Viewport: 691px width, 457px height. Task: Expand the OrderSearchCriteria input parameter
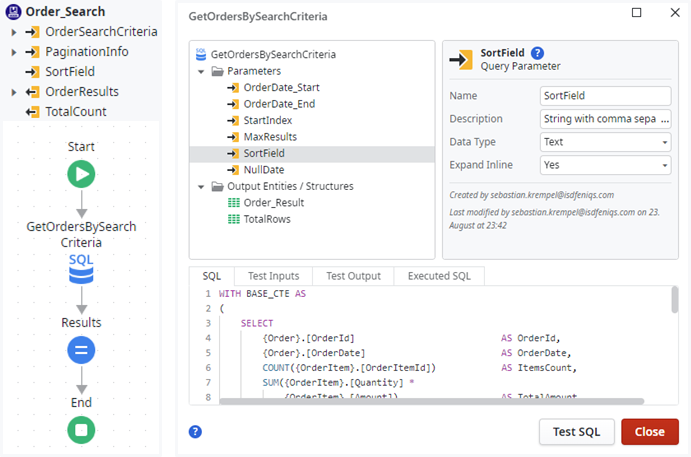12,32
